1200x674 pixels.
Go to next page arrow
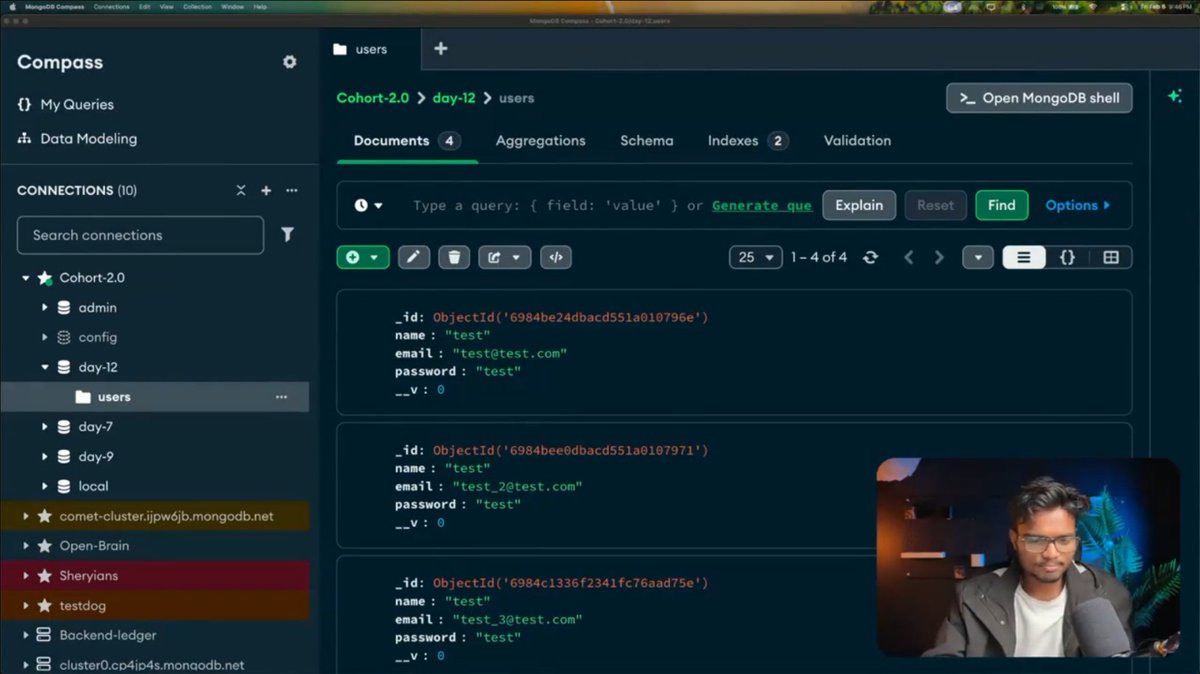point(939,257)
